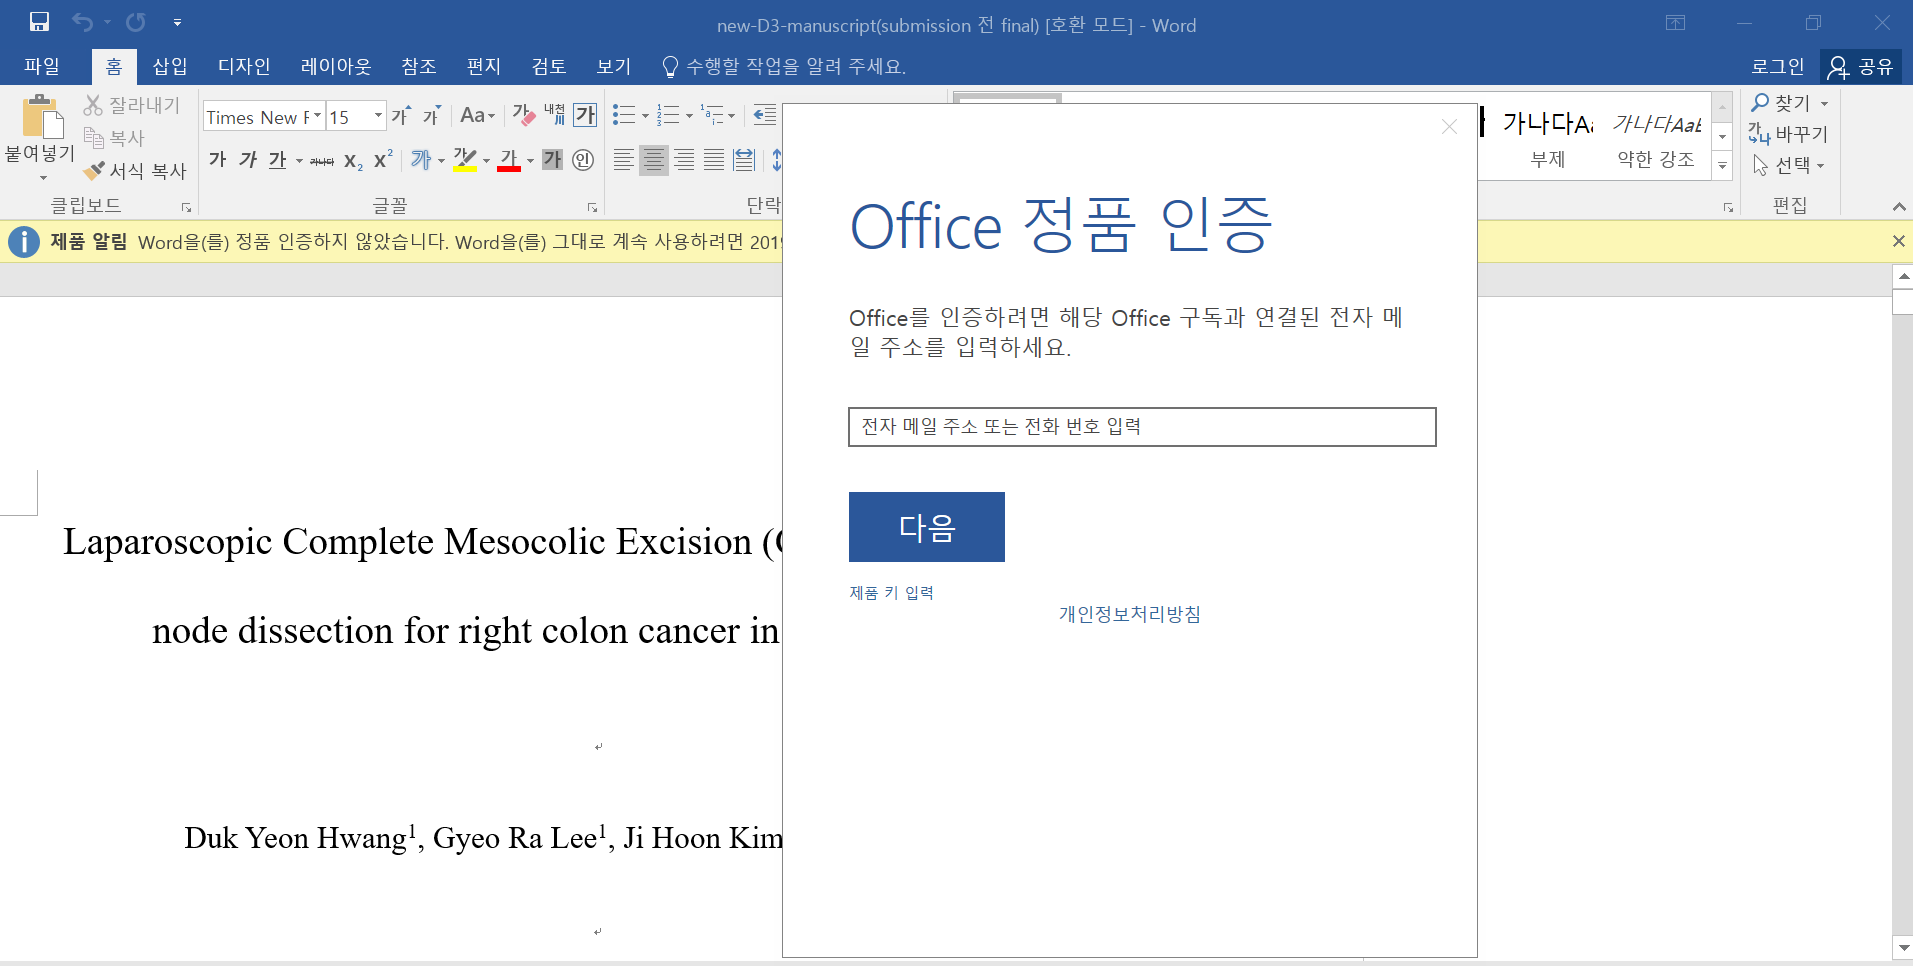1913x966 pixels.
Task: Open the Paste options dropdown arrow
Action: [43, 178]
